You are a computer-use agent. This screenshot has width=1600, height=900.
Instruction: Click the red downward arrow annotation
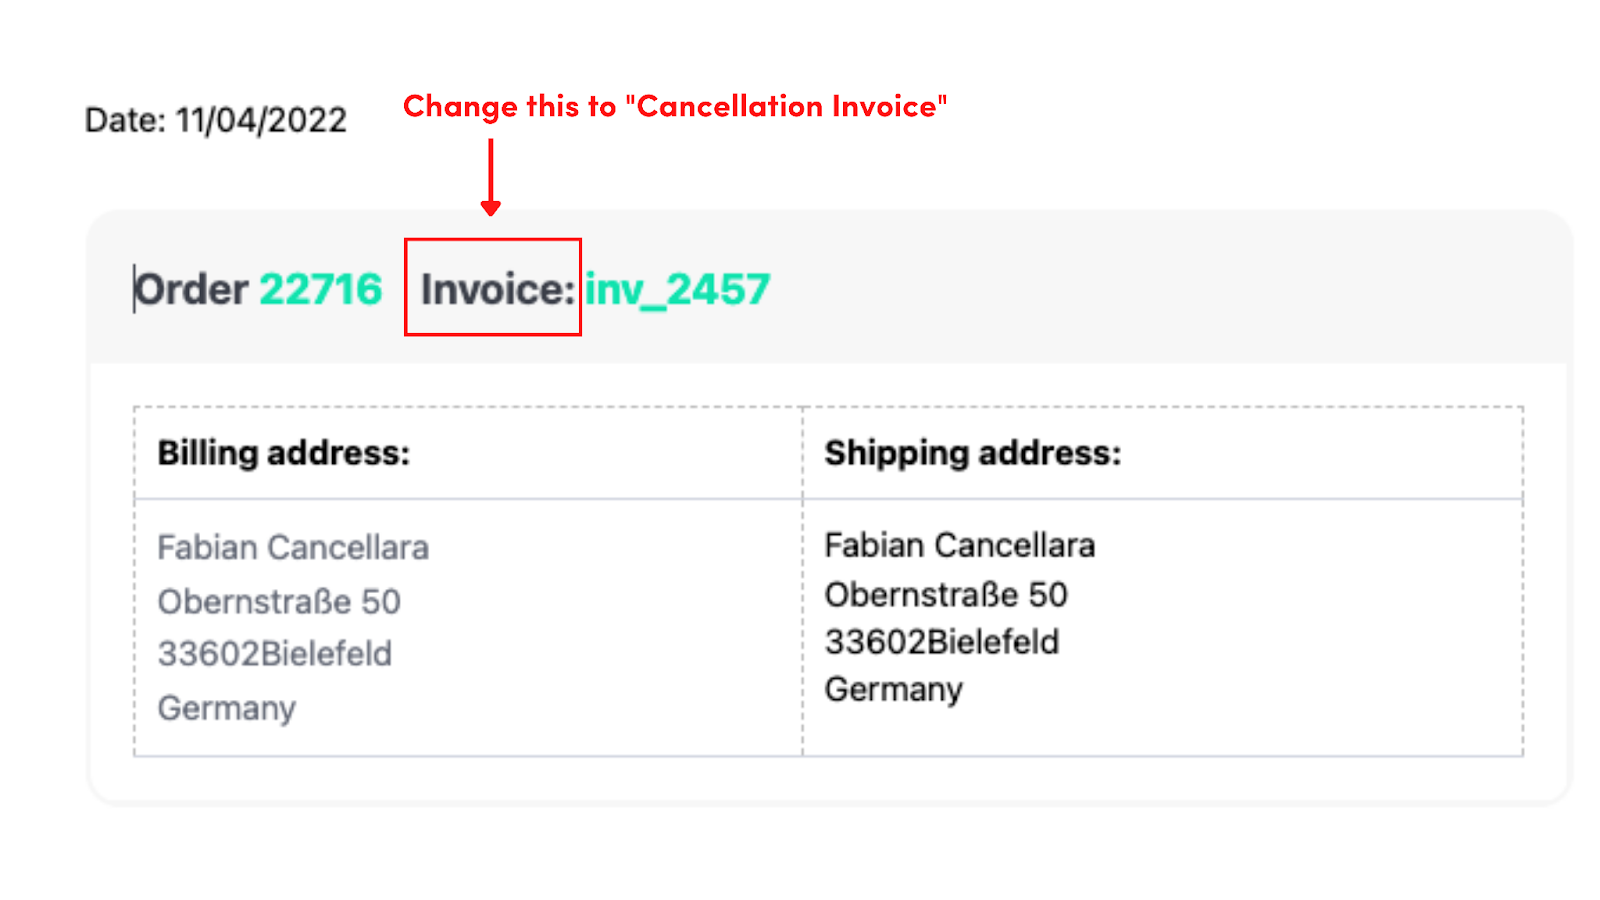tap(490, 177)
